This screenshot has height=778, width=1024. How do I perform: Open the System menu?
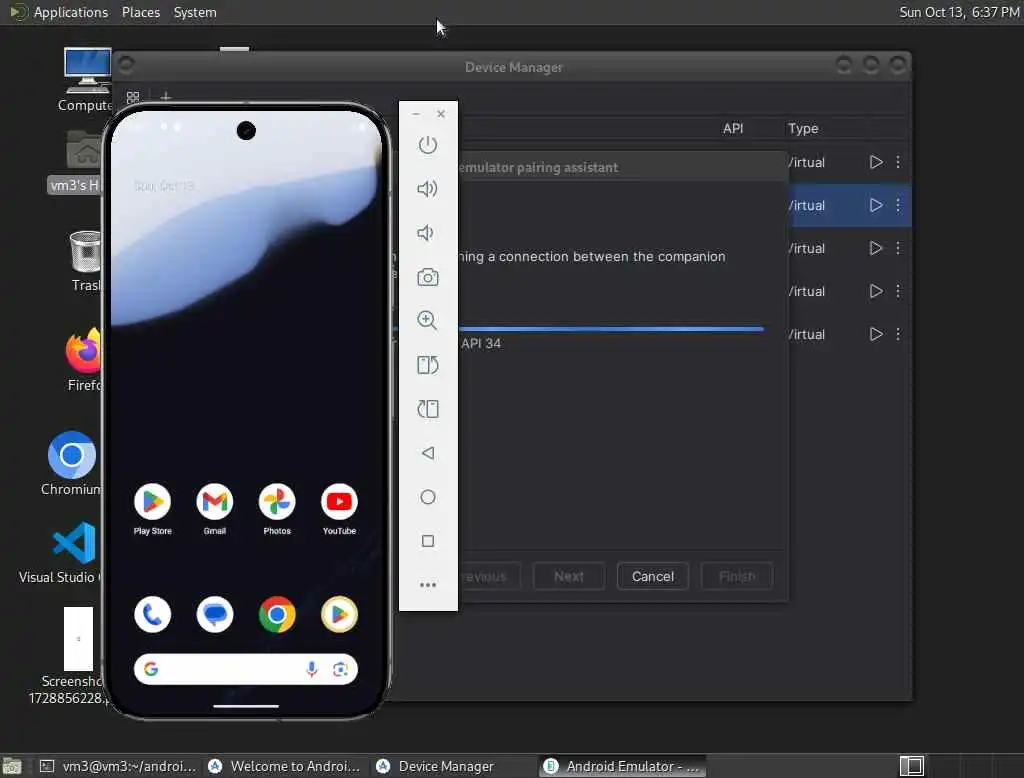pos(195,12)
